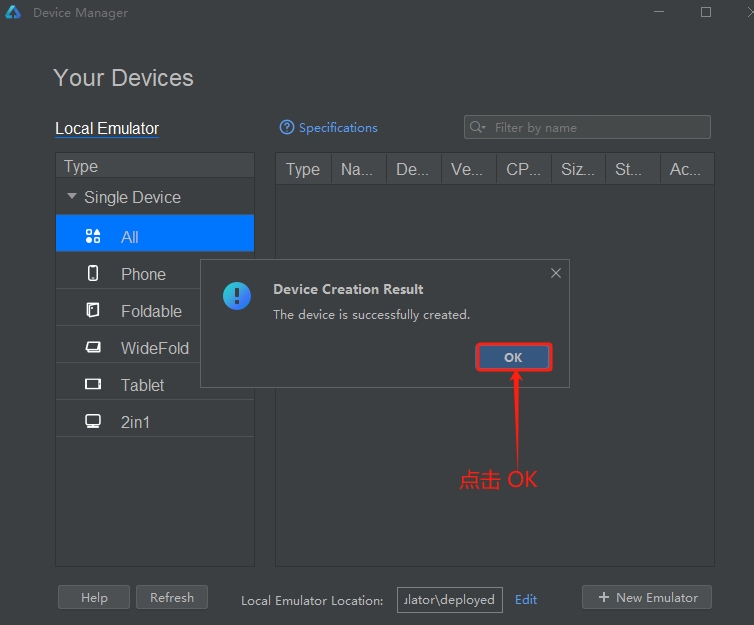Edit the Local Emulator Location
Viewport: 754px width, 625px height.
526,600
